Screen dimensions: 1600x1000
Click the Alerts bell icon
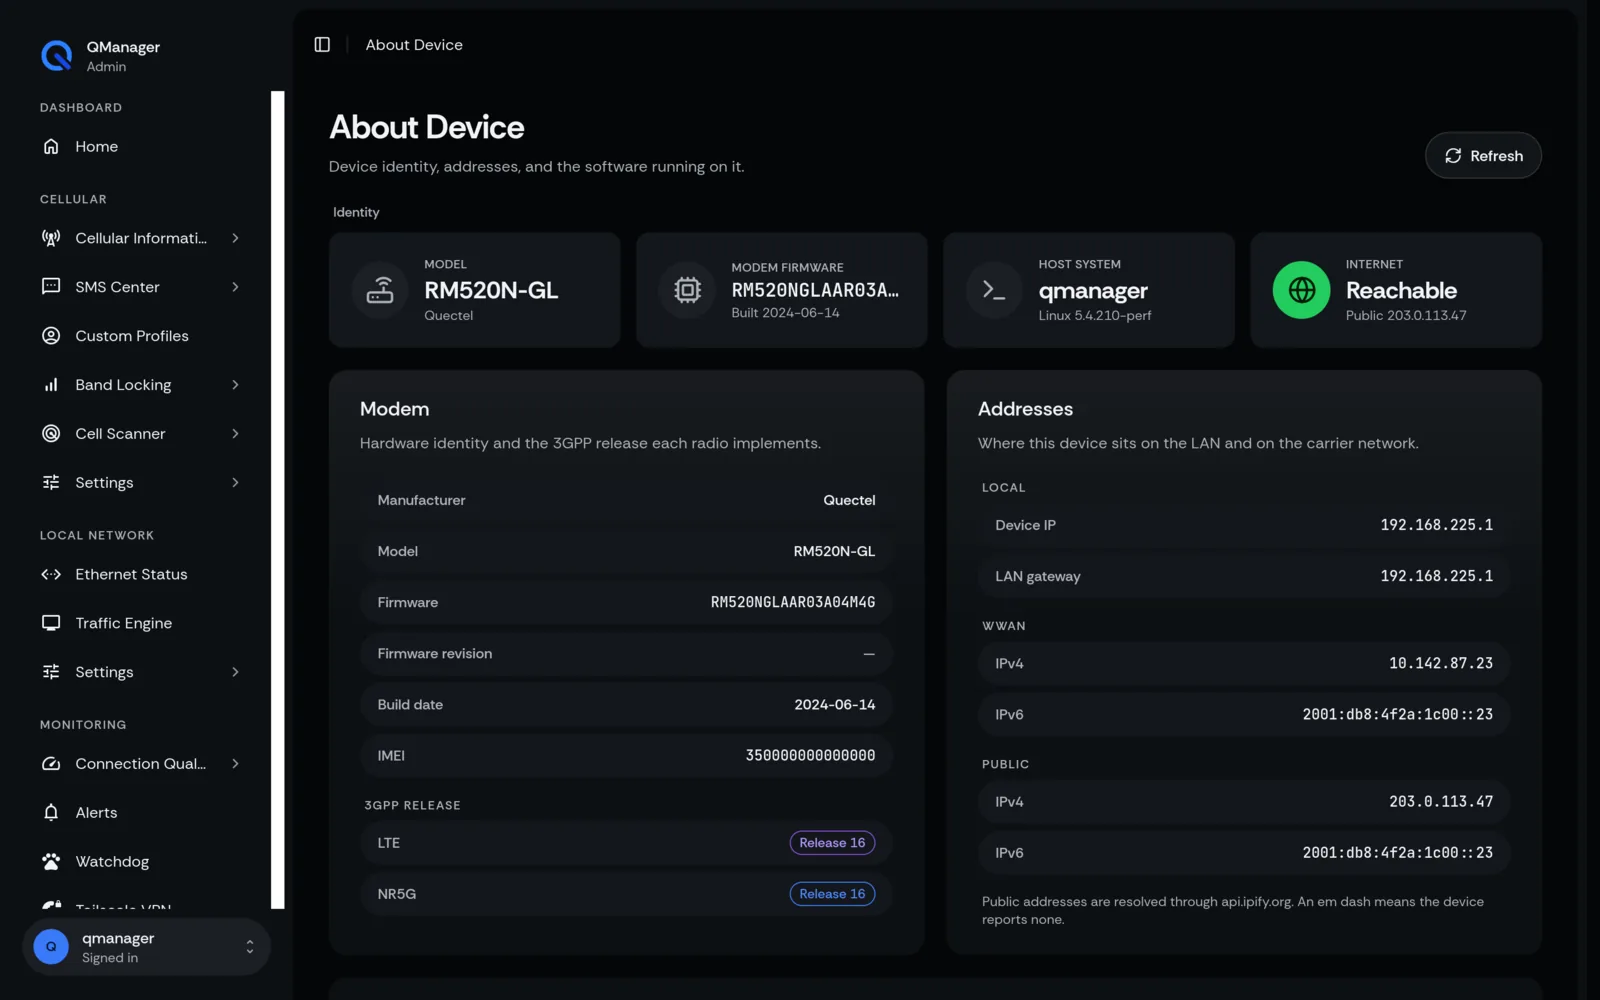click(51, 813)
